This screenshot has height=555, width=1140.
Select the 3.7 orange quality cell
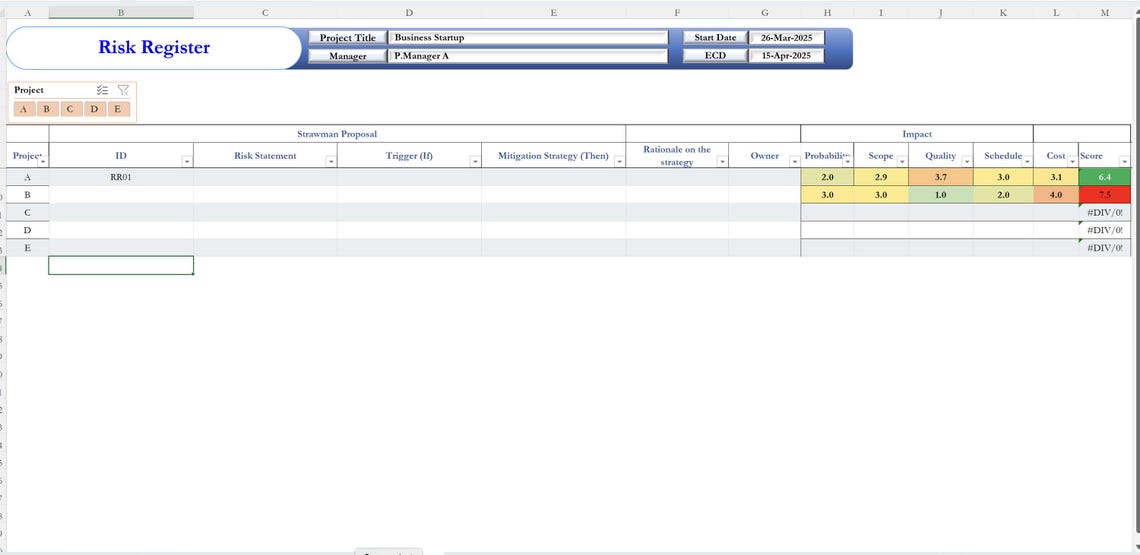940,177
